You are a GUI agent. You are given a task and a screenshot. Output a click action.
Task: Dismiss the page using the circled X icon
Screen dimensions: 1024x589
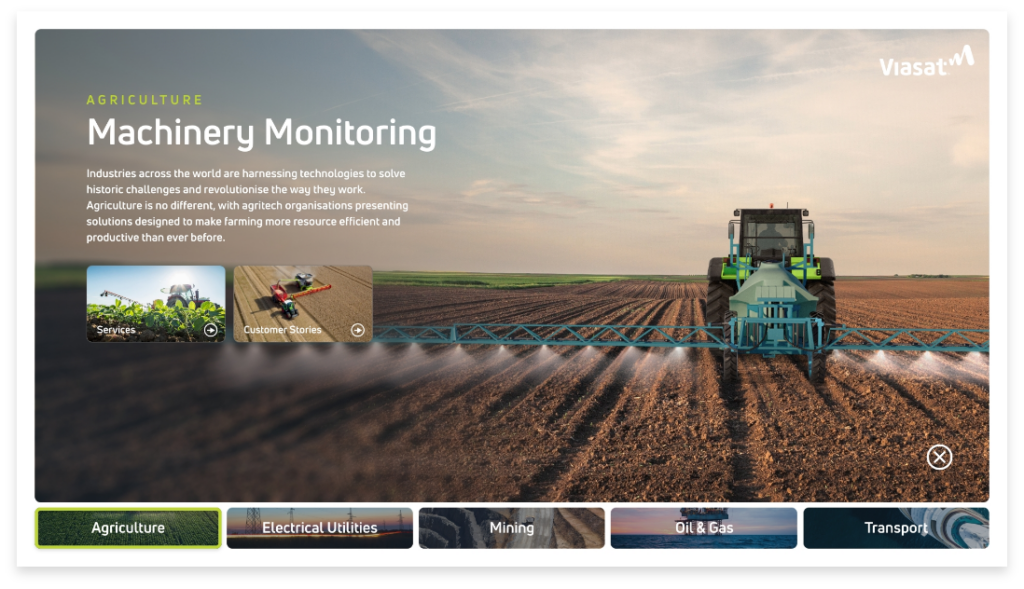(x=939, y=457)
